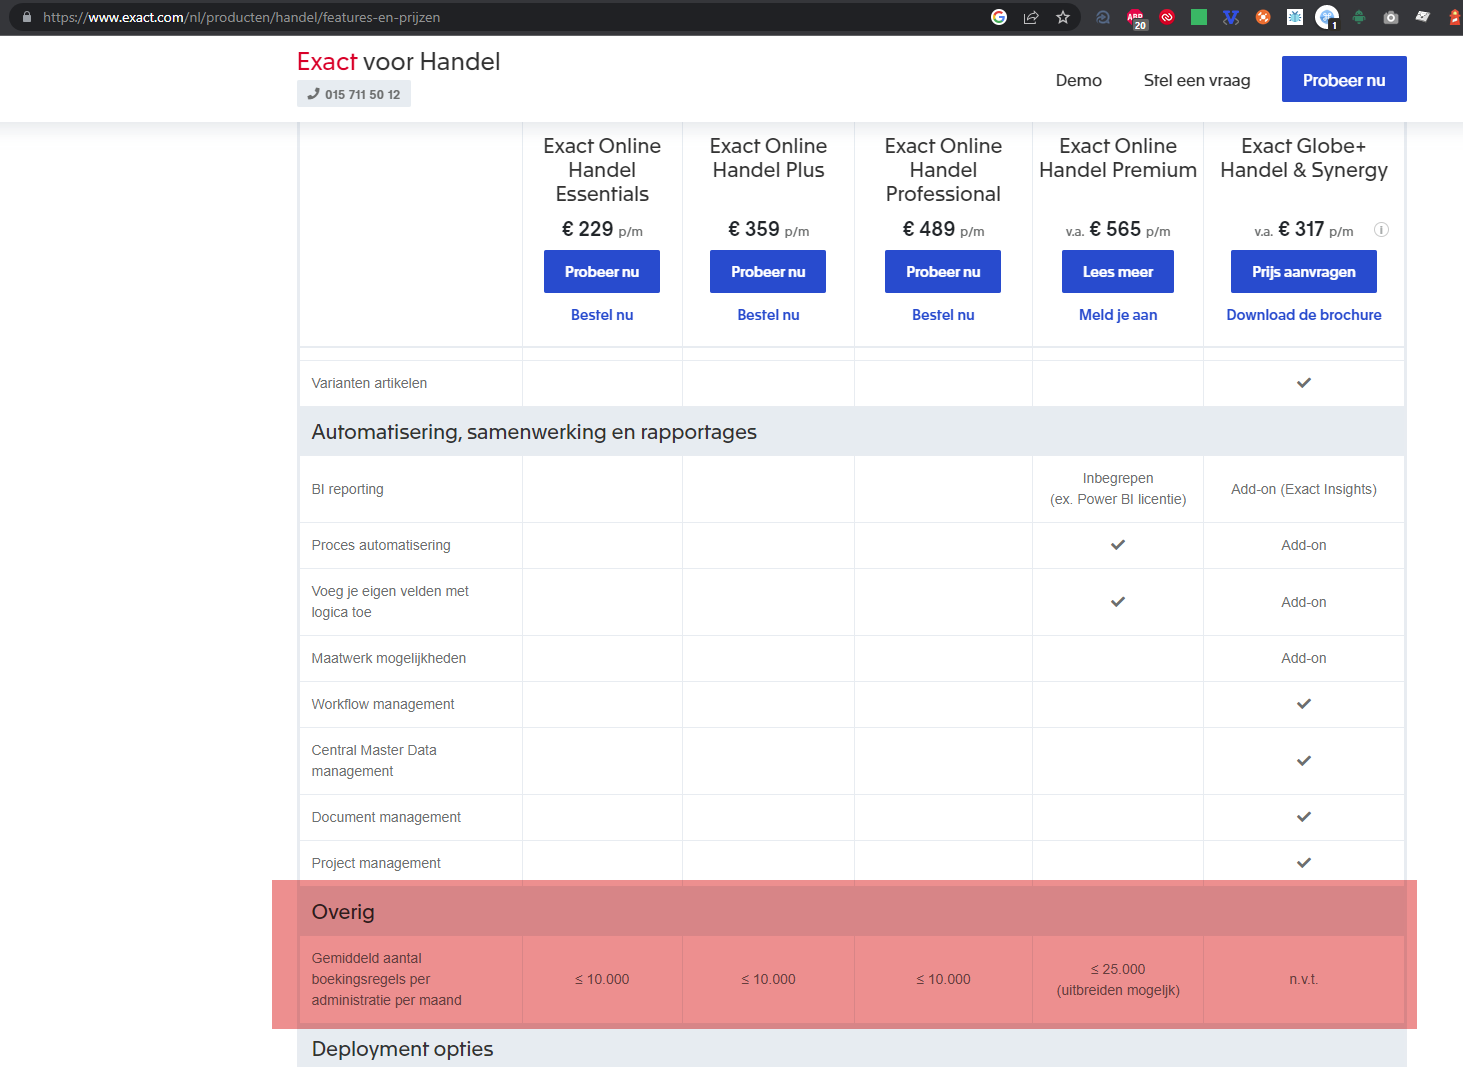The width and height of the screenshot is (1463, 1067).
Task: Select 'Stel een vraag' in navigation
Action: click(1196, 80)
